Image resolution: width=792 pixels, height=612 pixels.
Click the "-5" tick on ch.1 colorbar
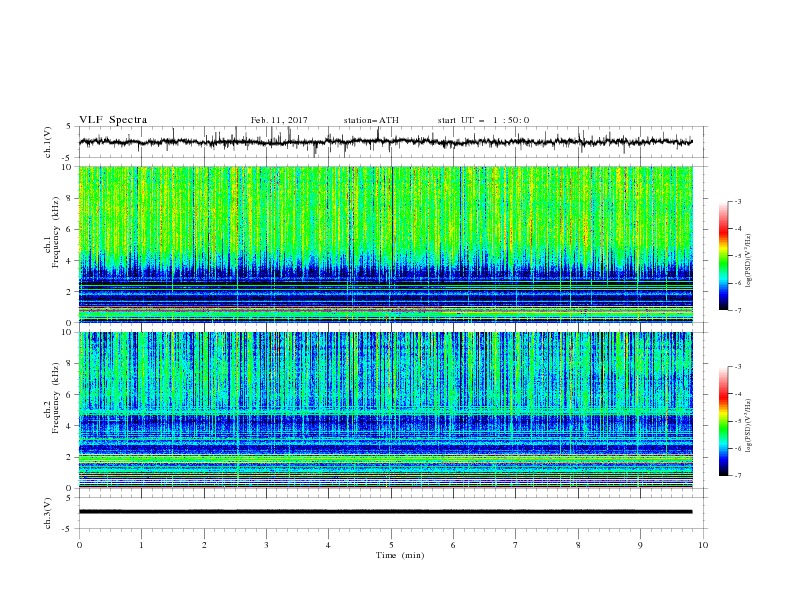click(738, 256)
